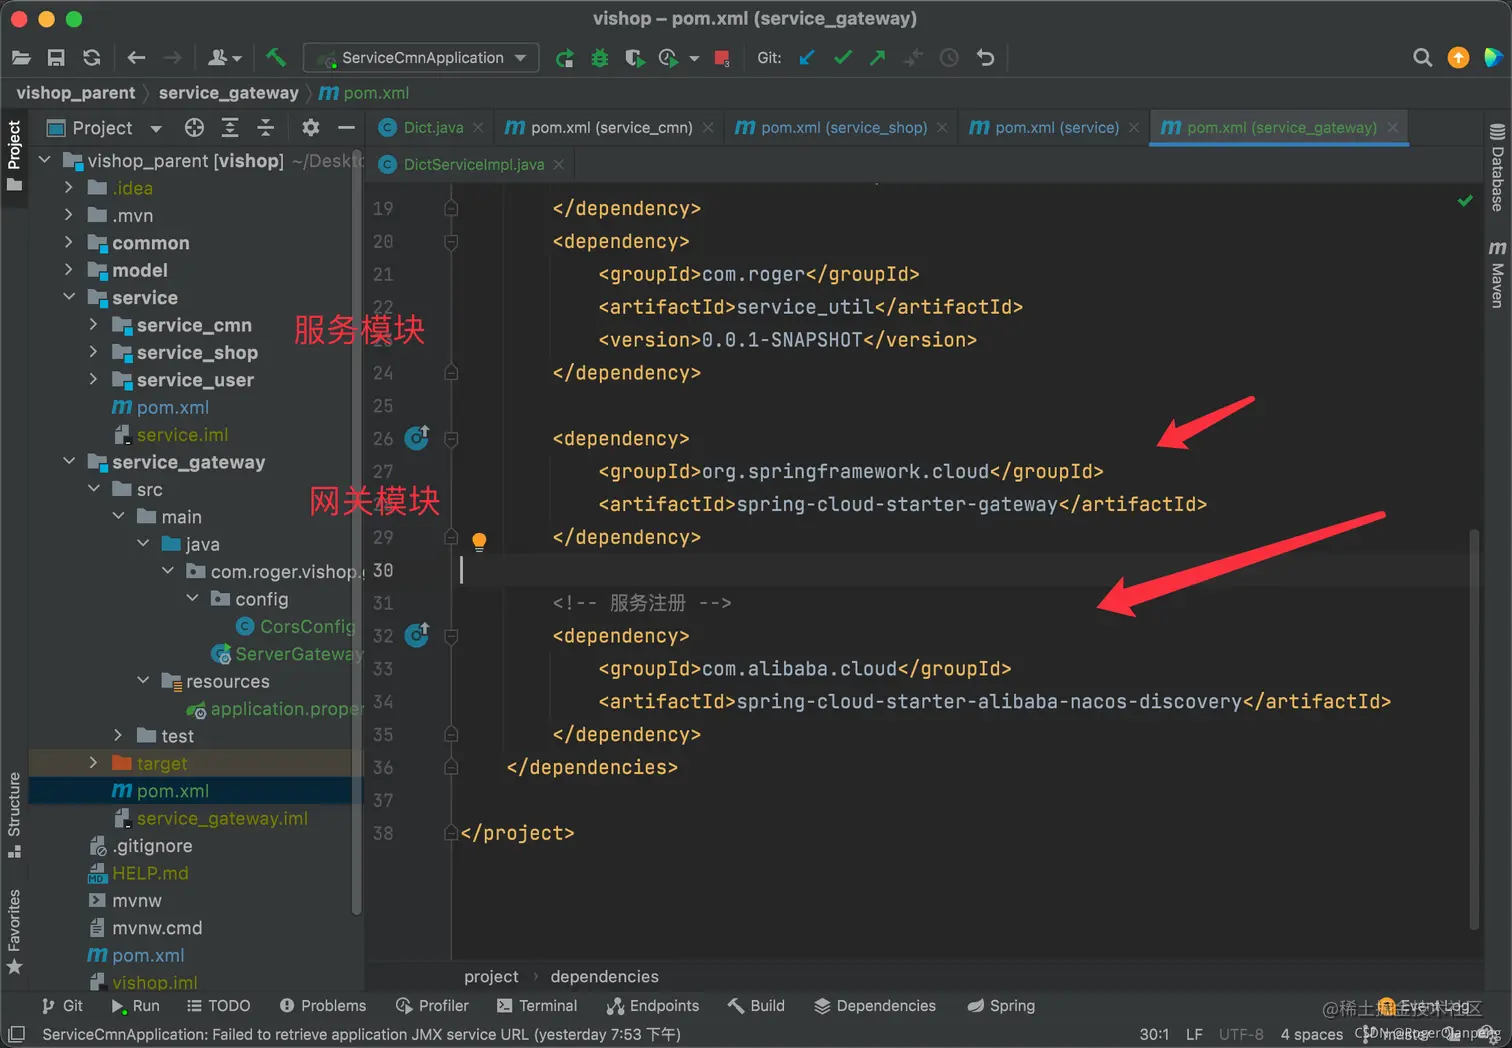Open the Git tool window

(62, 1006)
